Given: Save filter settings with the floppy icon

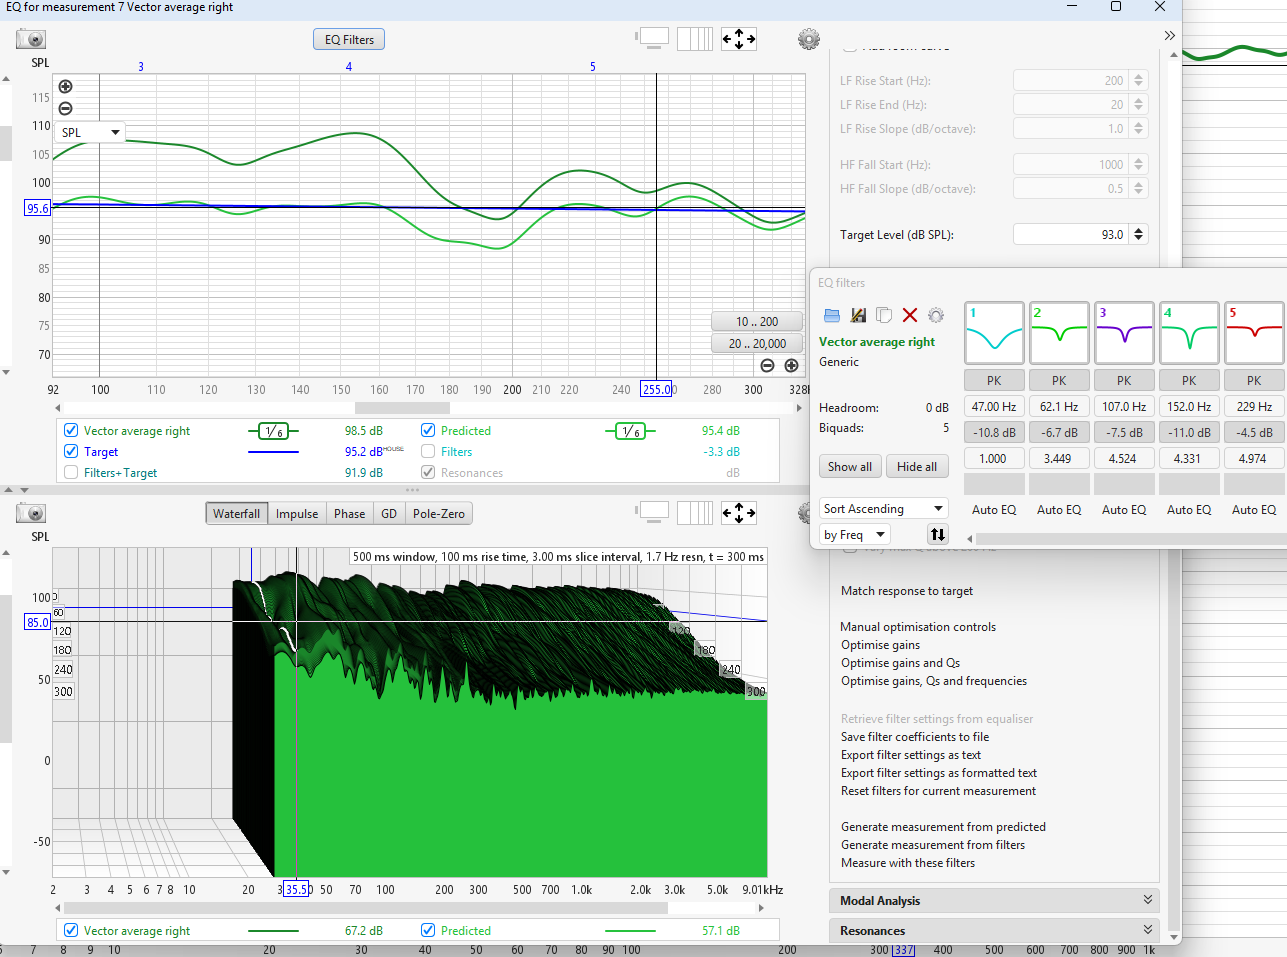Looking at the screenshot, I should 858,315.
